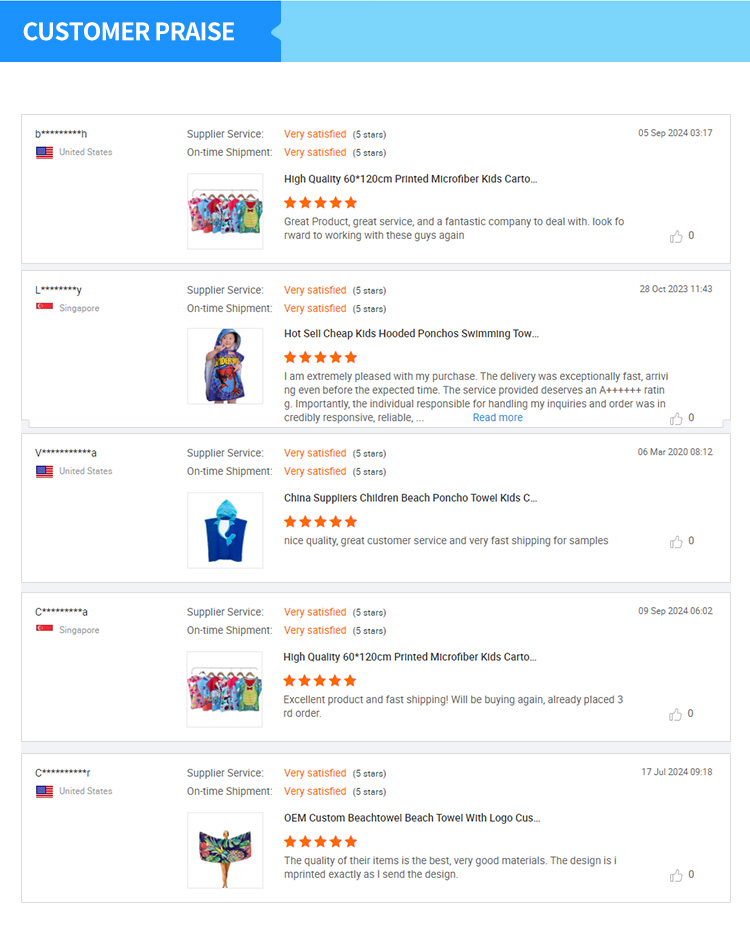Viewport: 750px width, 930px height.
Task: Like the 06 Mar 2020 review
Action: (677, 542)
